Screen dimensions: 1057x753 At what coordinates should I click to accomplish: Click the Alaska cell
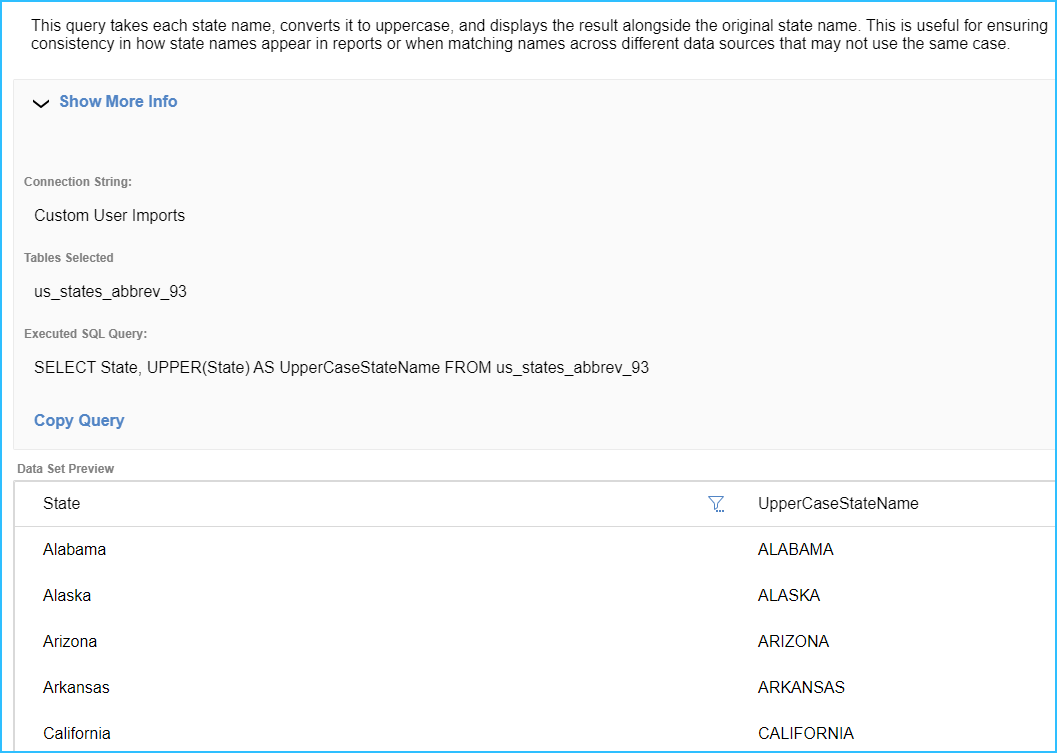point(67,595)
